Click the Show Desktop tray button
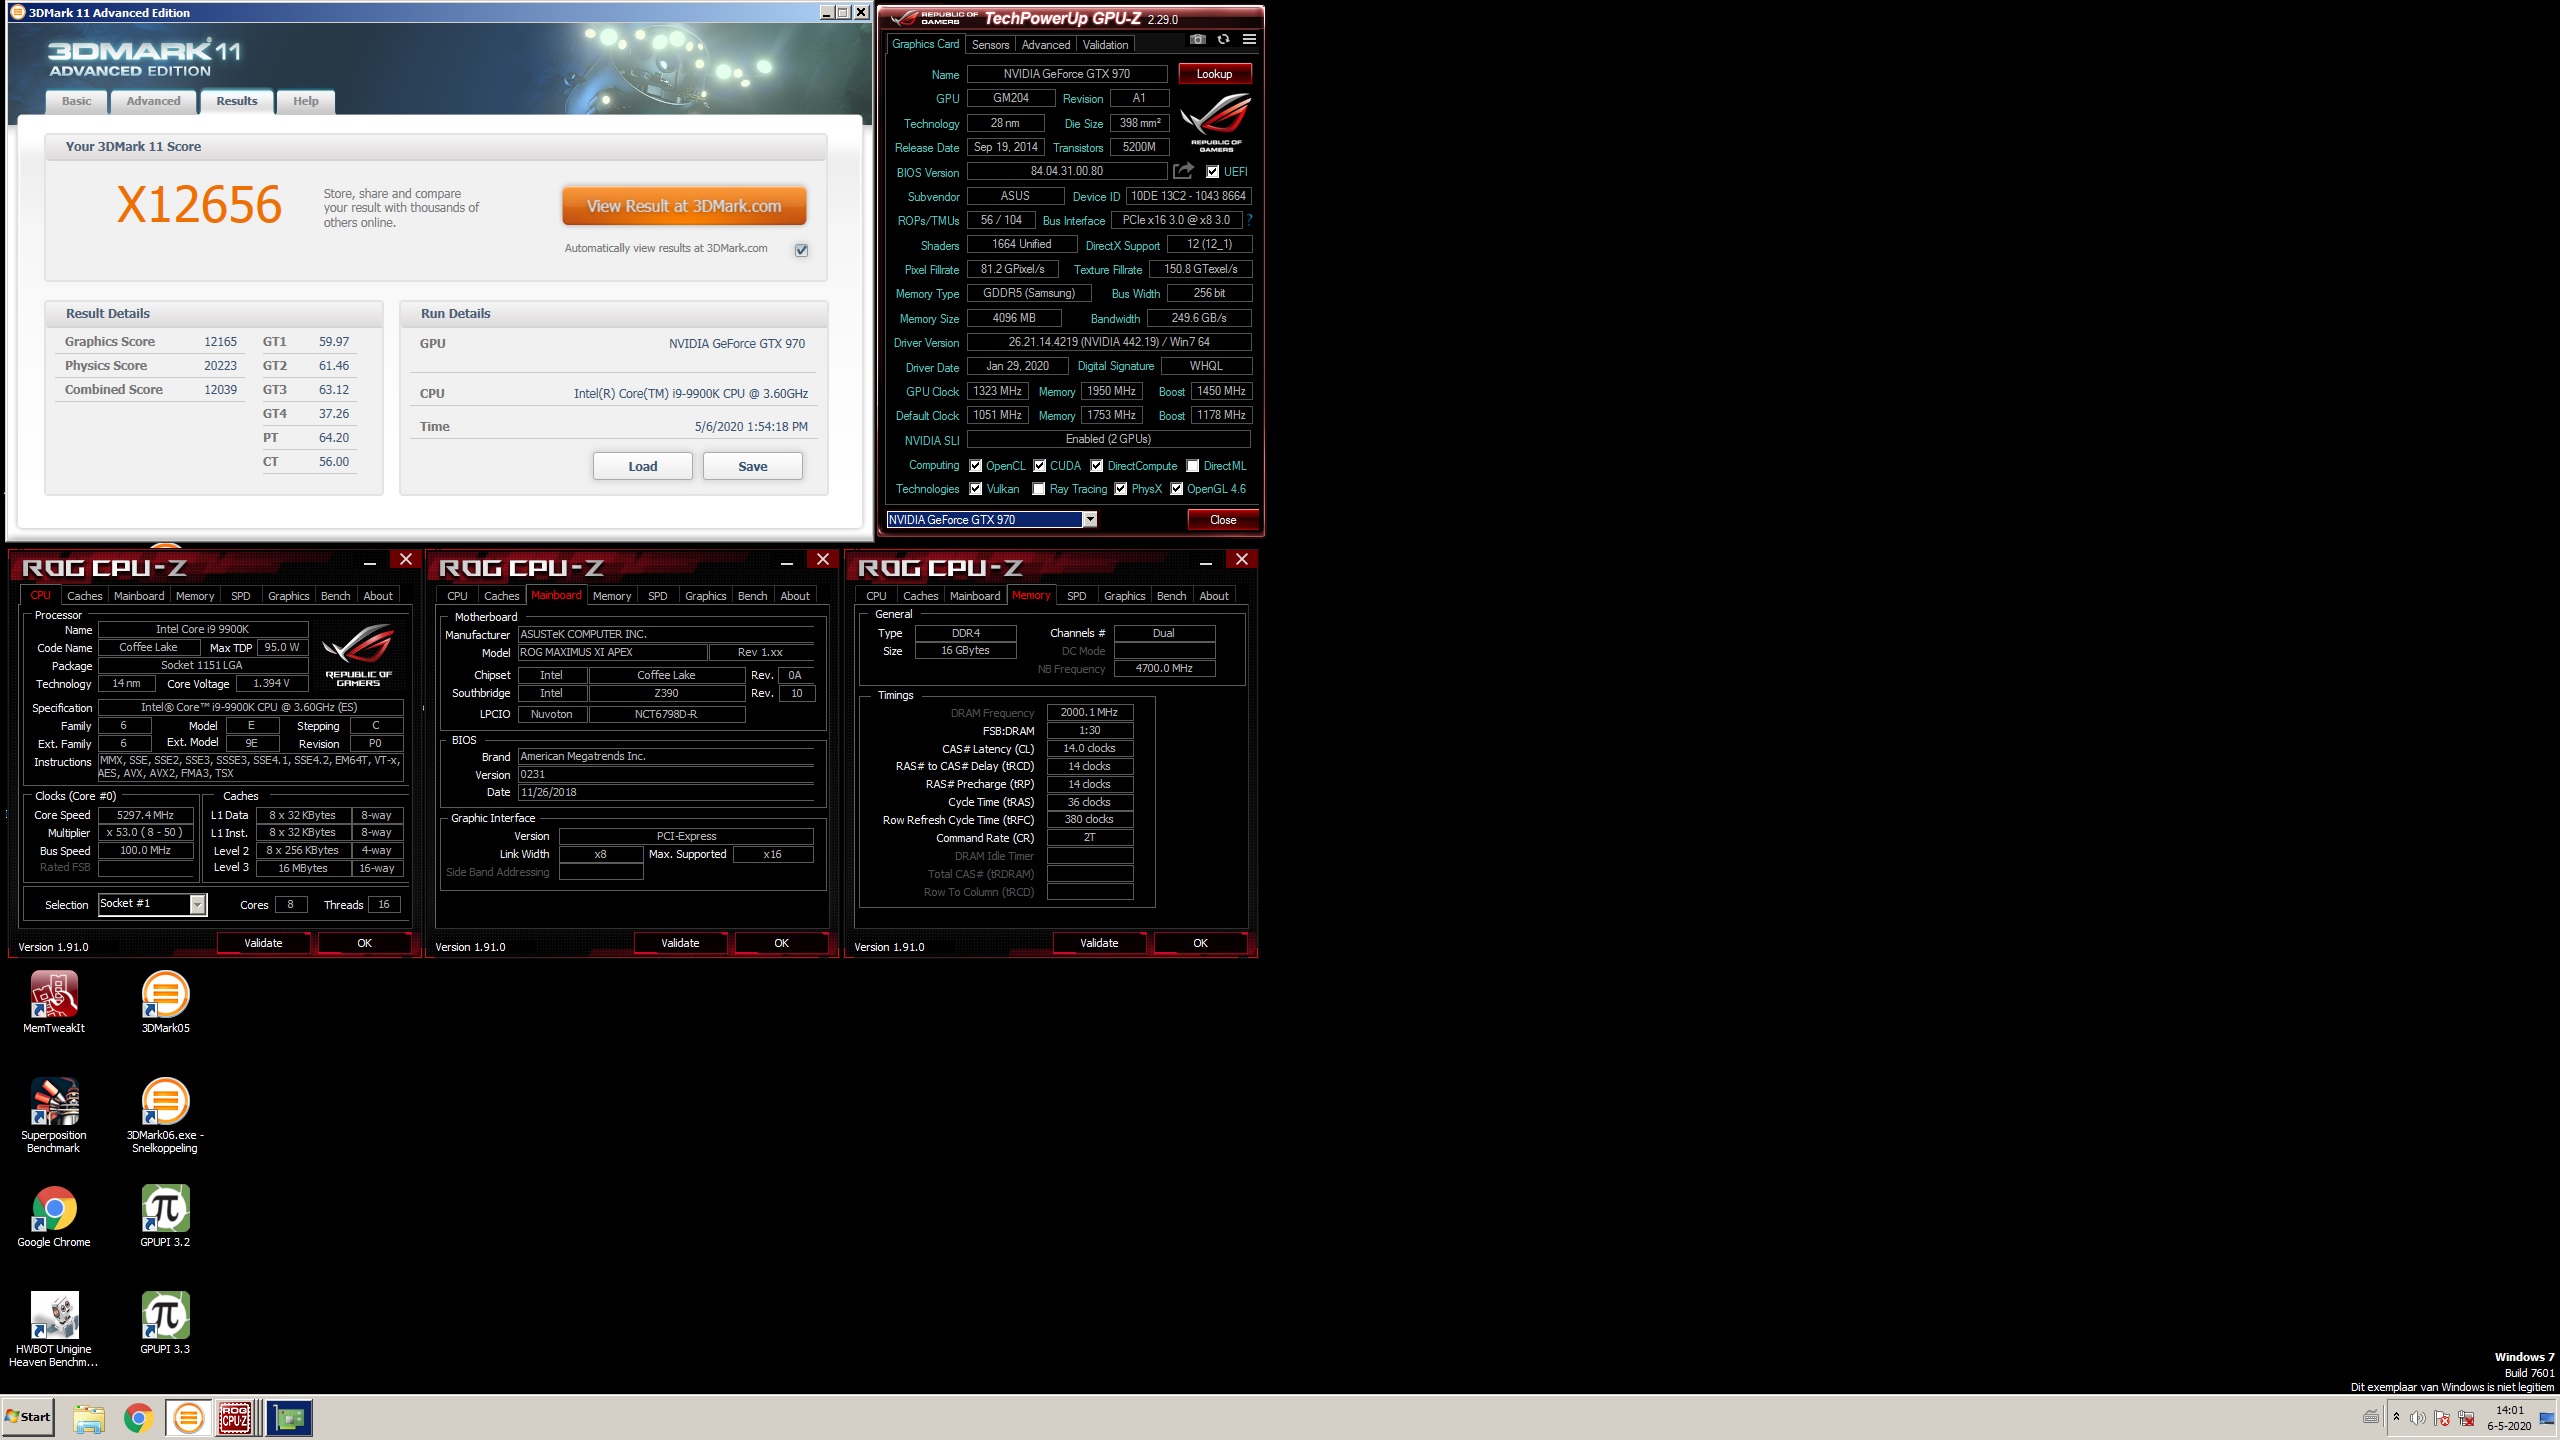This screenshot has height=1440, width=2560. pyautogui.click(x=2547, y=1418)
